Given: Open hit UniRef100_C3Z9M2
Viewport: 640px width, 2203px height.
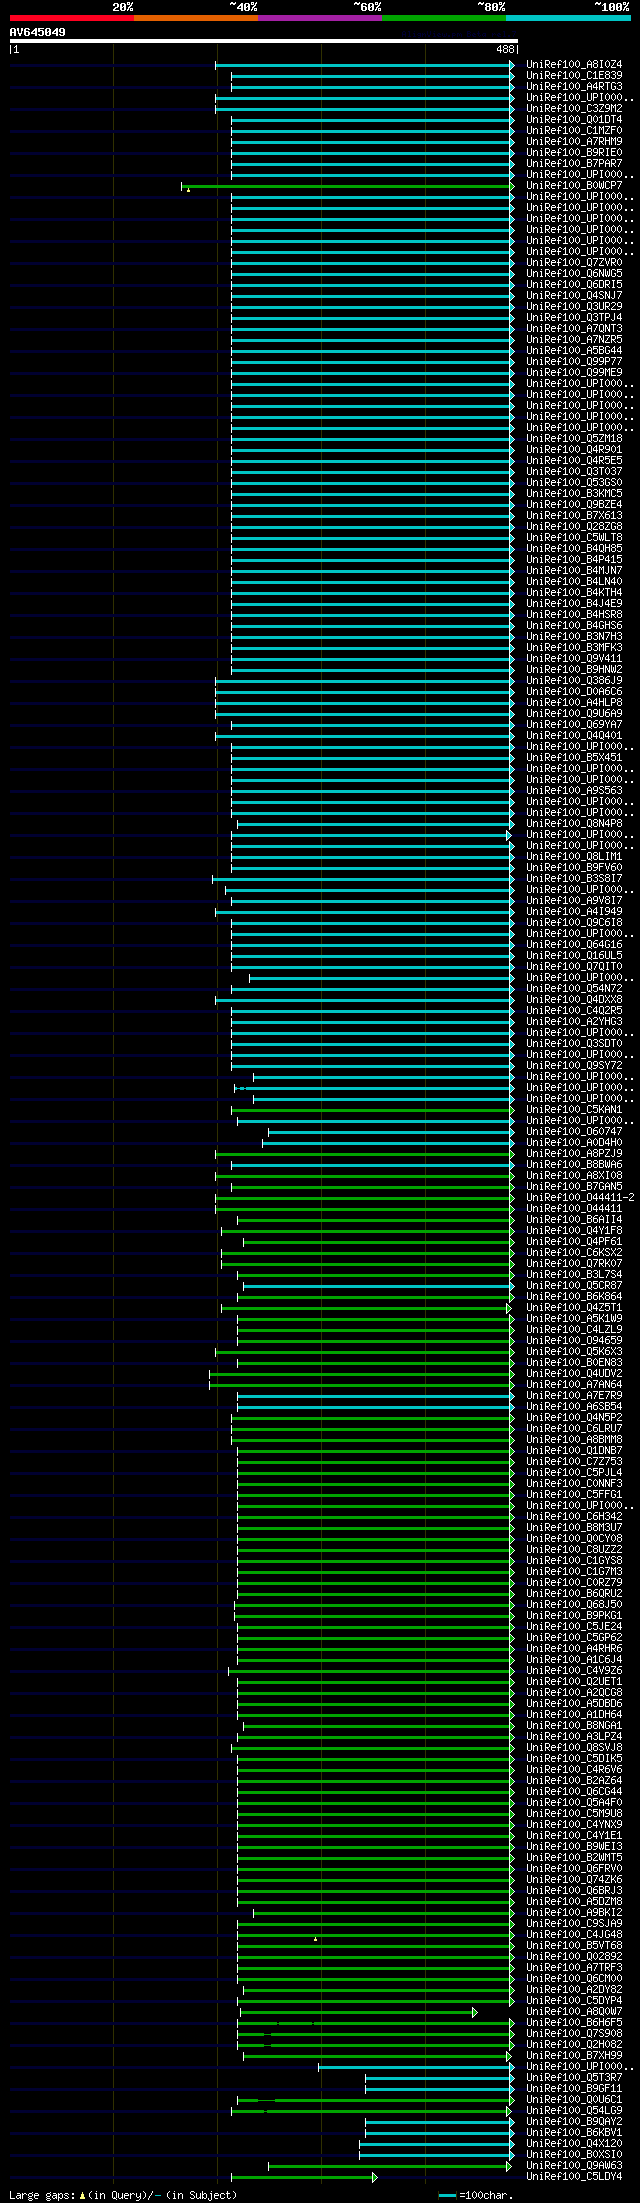Looking at the screenshot, I should pyautogui.click(x=574, y=108).
